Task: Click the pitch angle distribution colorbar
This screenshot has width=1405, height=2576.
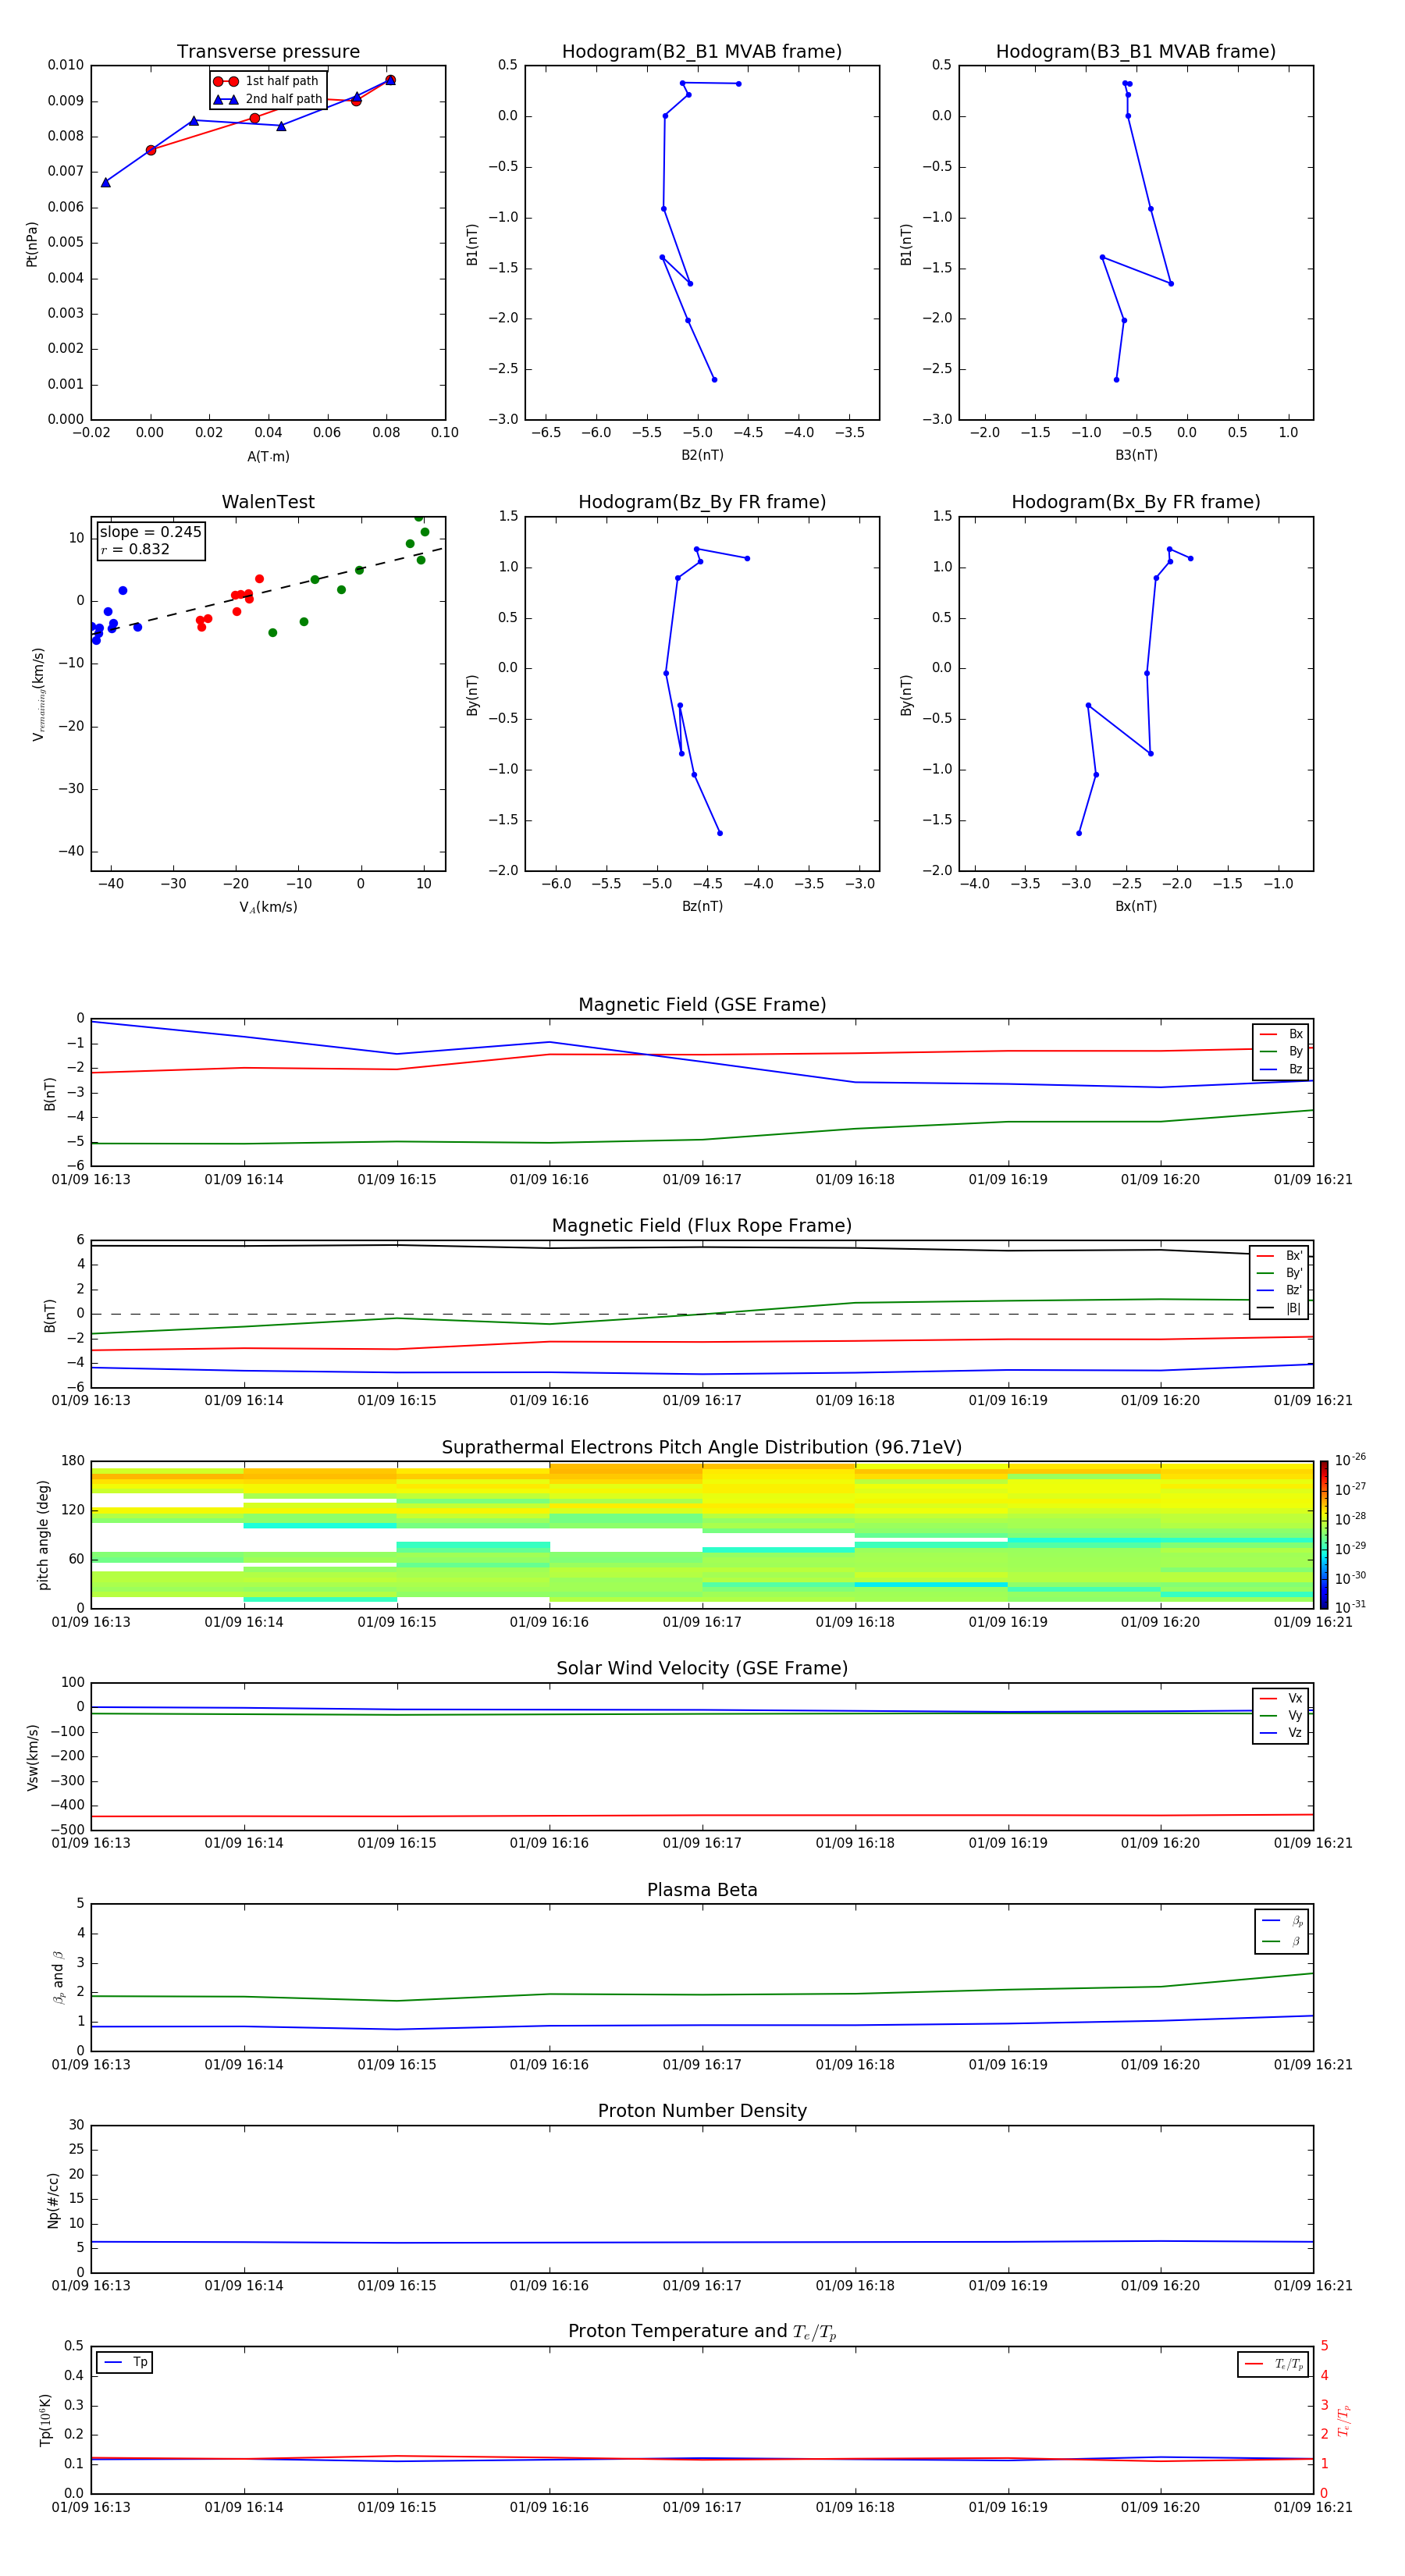Action: (x=1323, y=1534)
